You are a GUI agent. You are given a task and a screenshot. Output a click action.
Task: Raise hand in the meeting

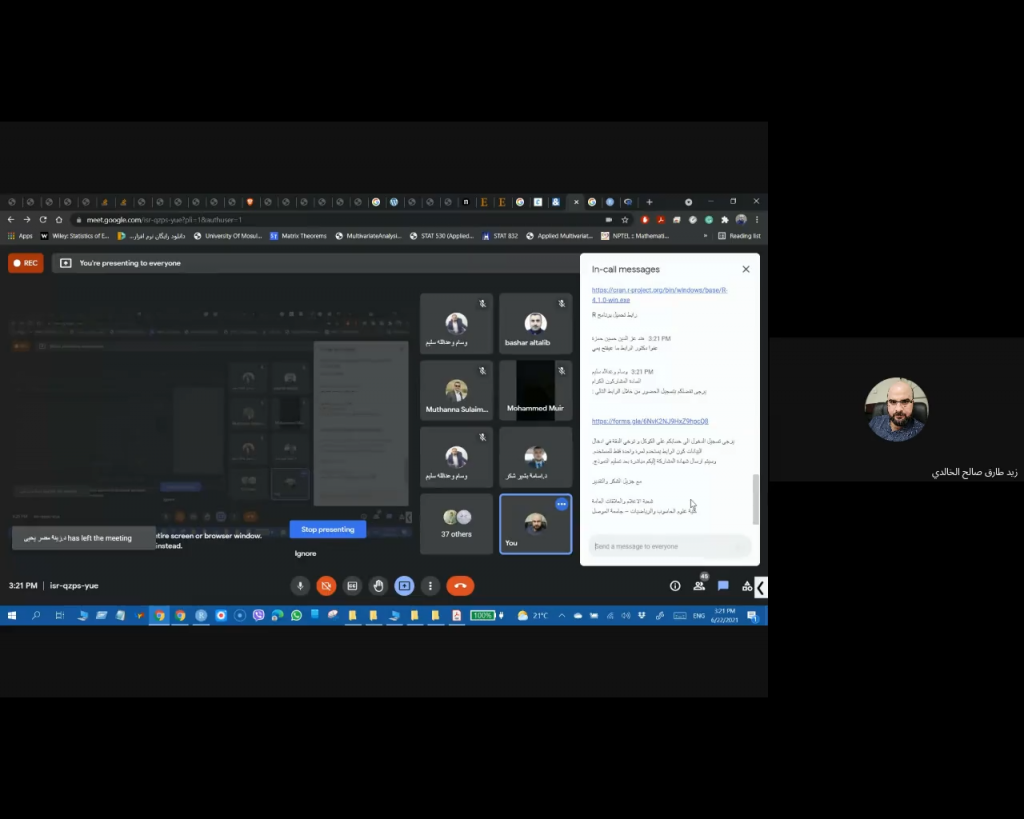tap(378, 586)
